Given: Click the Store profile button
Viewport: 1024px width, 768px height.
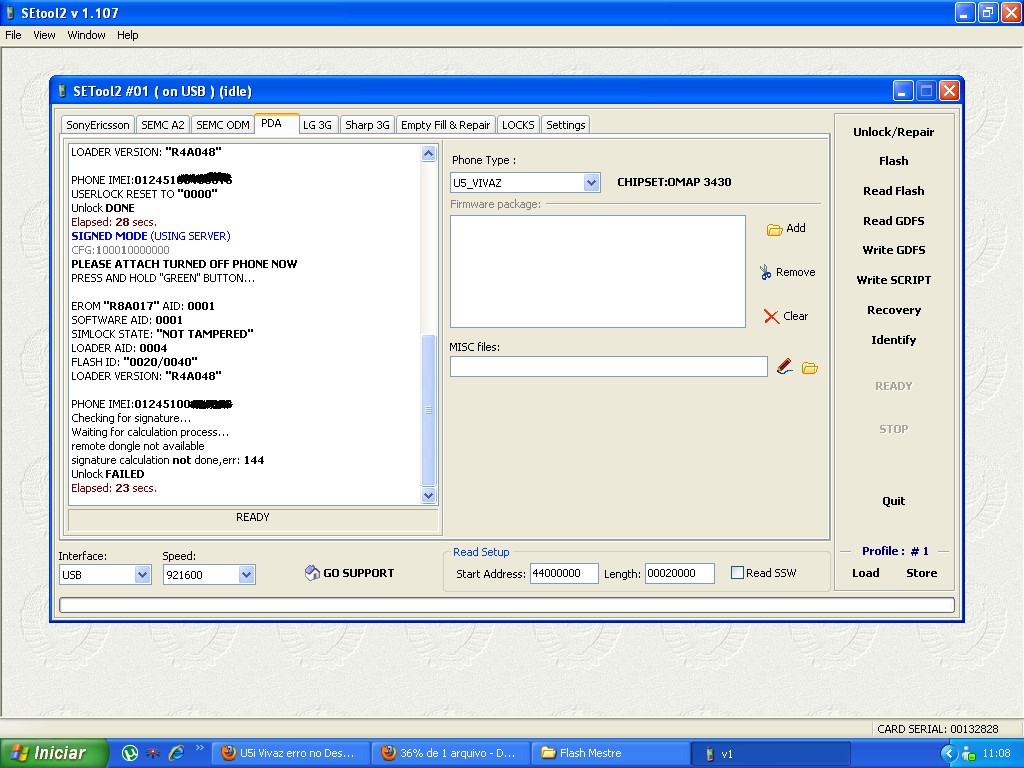Looking at the screenshot, I should click(x=921, y=573).
